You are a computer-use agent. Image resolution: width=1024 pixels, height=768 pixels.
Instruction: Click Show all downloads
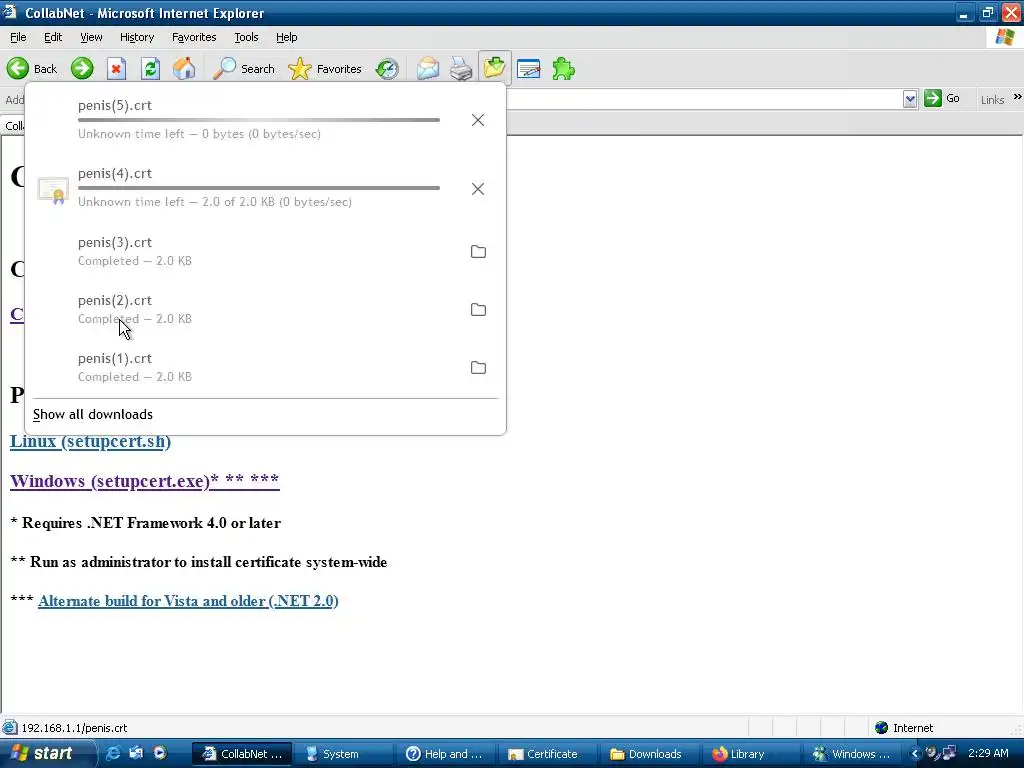click(x=93, y=414)
